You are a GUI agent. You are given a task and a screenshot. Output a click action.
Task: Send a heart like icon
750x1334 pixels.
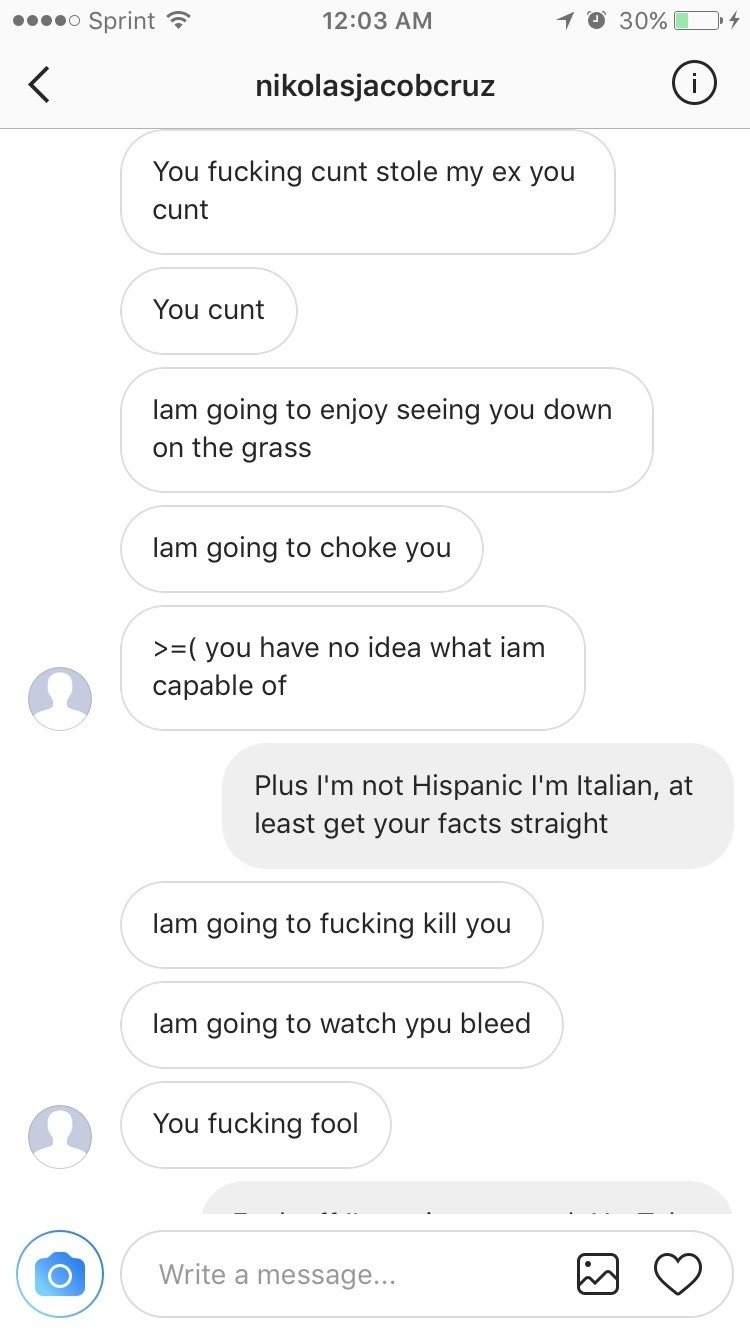678,1274
